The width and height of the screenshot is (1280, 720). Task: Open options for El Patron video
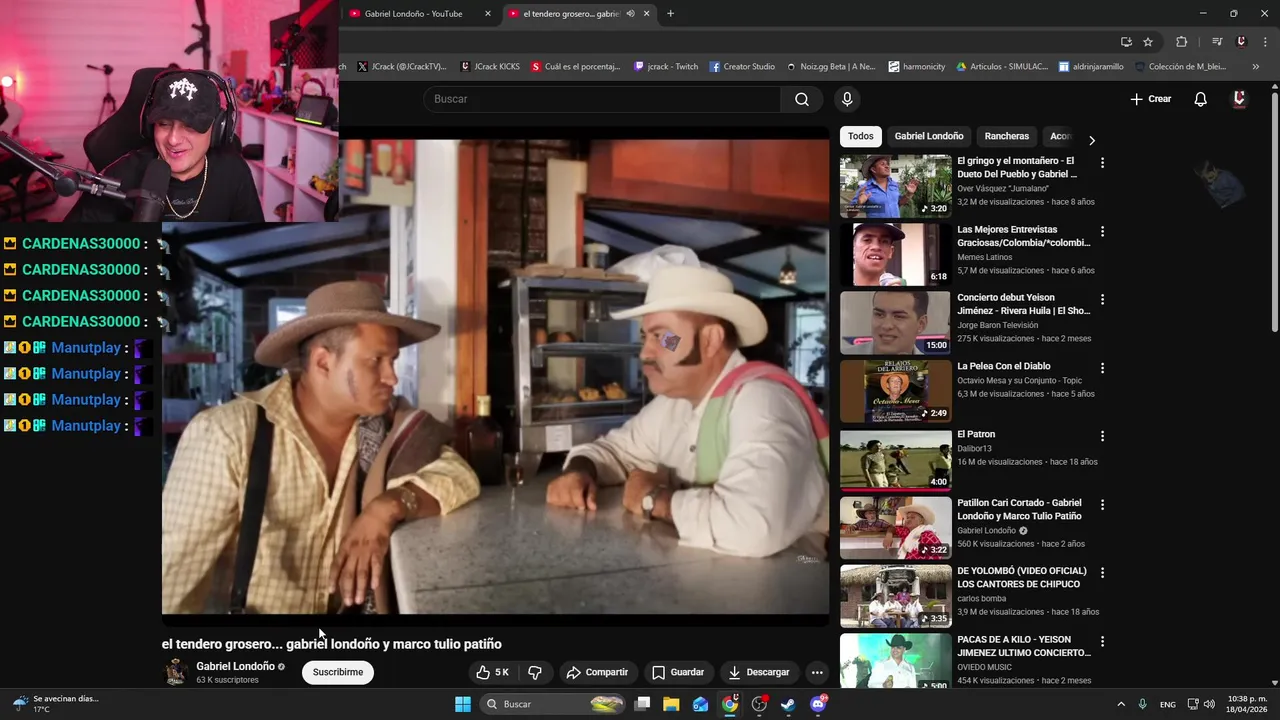(1102, 436)
